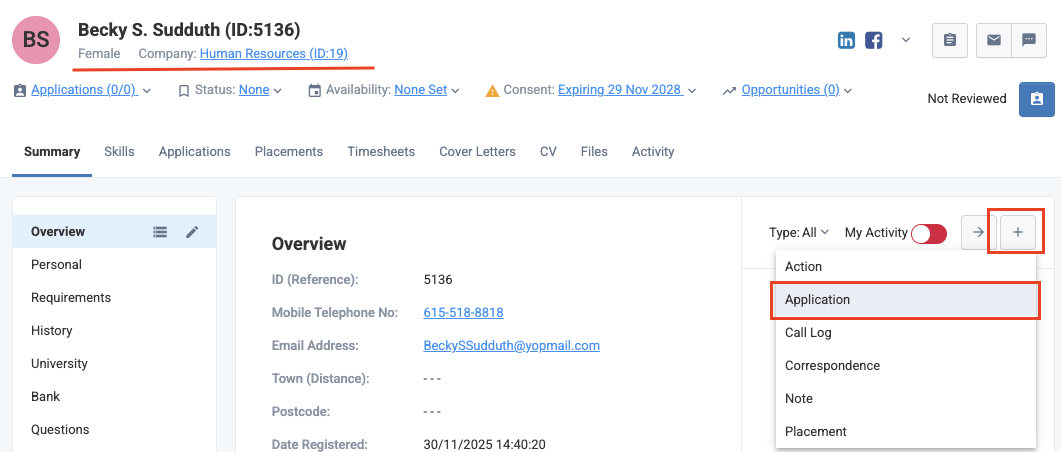Open the Applications (0/0) dropdown
Image resolution: width=1061 pixels, height=452 pixels.
[91, 89]
